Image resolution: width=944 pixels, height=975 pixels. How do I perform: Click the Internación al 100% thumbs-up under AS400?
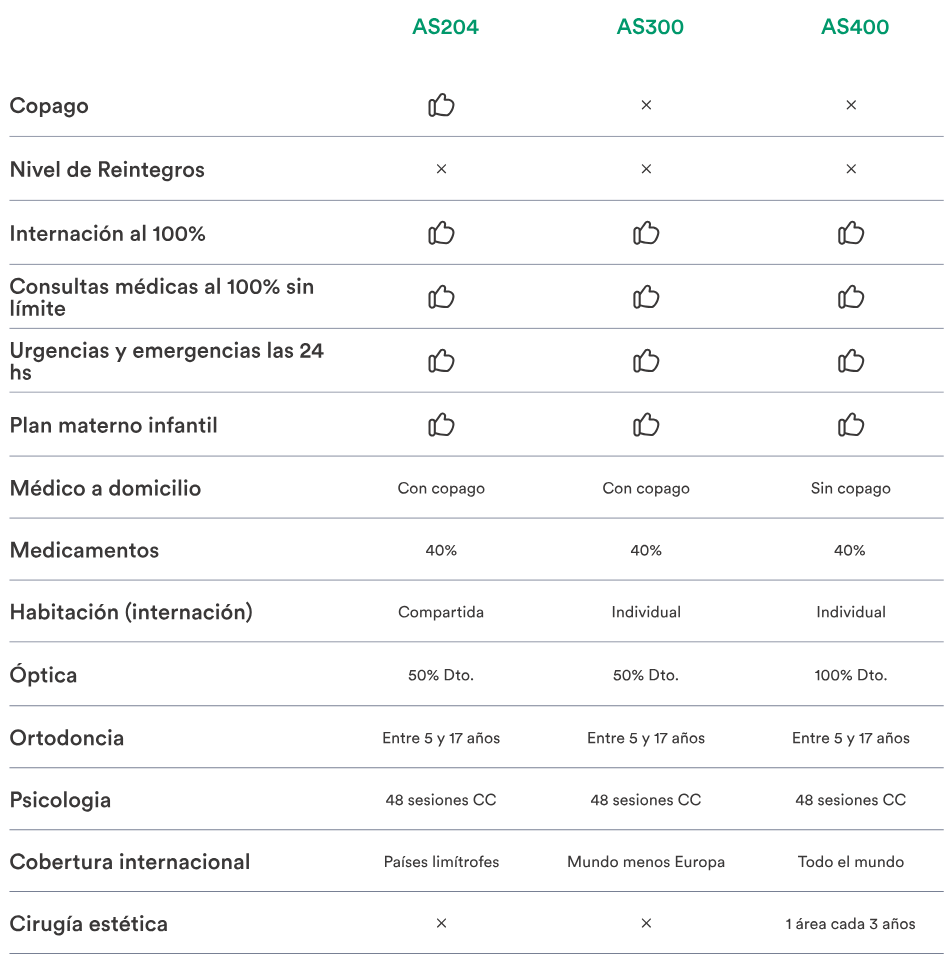(x=851, y=233)
